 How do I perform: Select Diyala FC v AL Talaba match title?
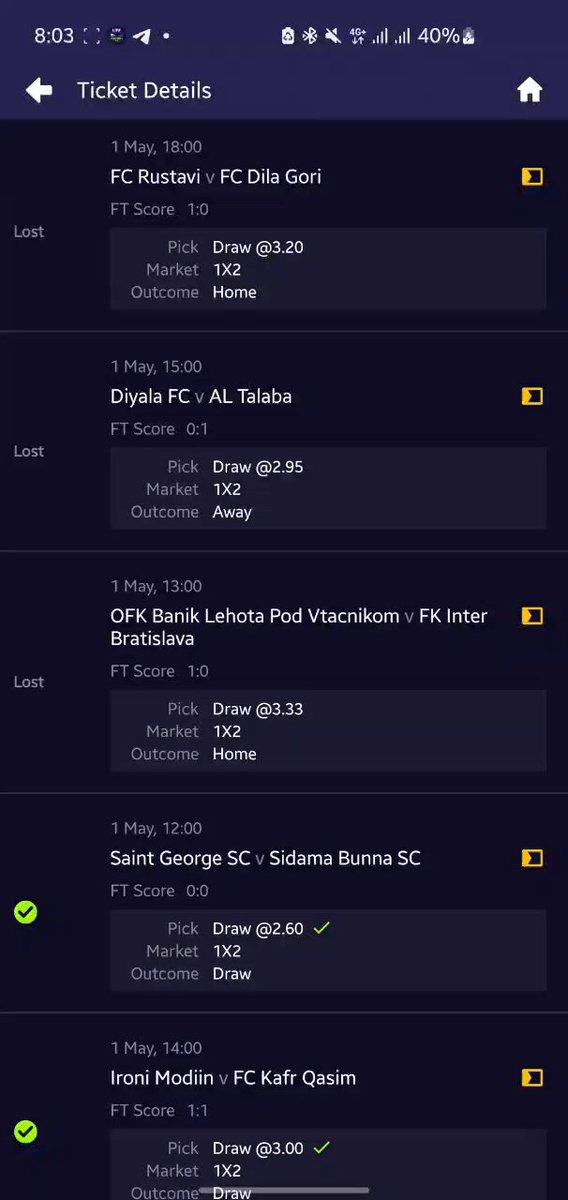point(201,397)
